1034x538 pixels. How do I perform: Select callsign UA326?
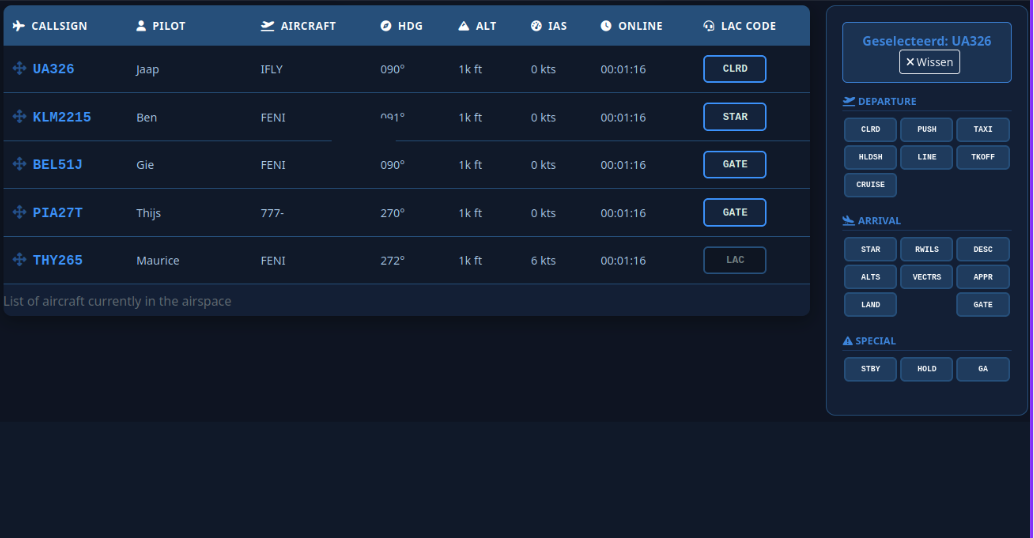tap(53, 69)
